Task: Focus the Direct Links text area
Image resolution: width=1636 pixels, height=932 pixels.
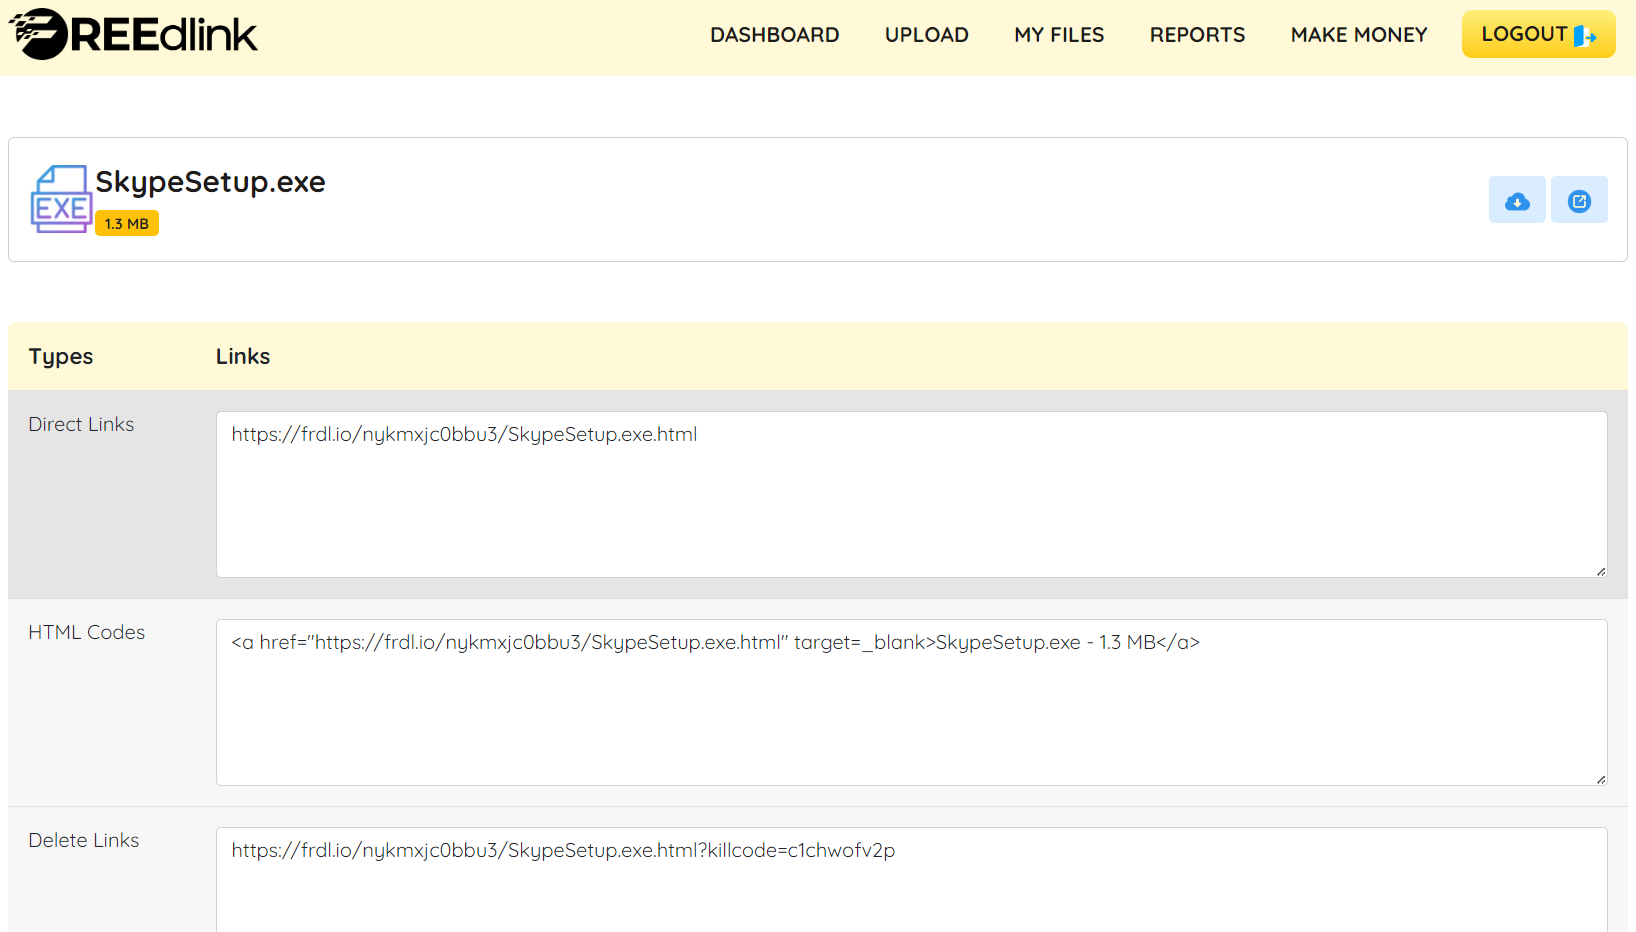Action: (911, 494)
